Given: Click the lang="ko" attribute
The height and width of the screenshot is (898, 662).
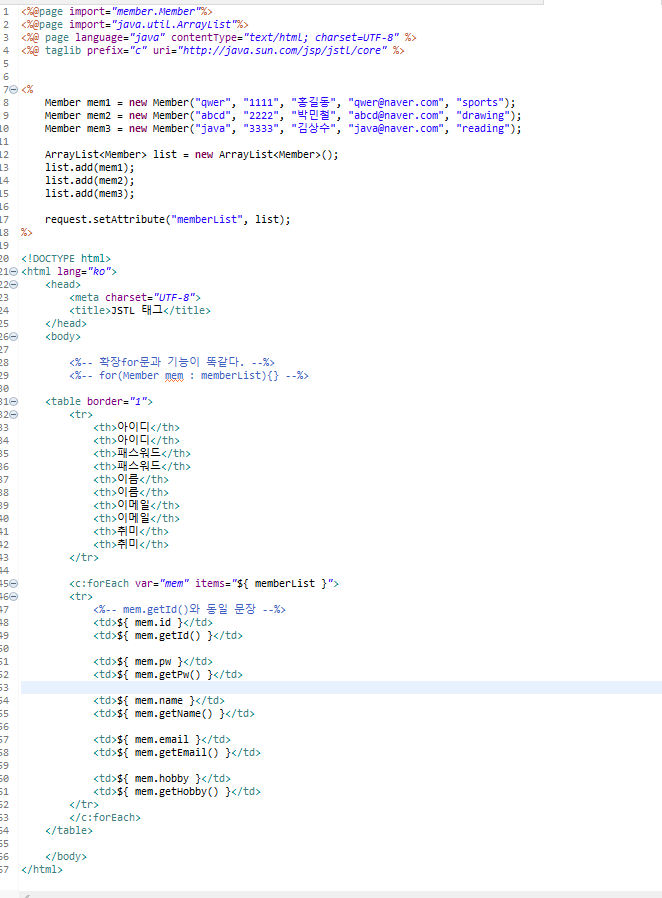Looking at the screenshot, I should [x=84, y=271].
